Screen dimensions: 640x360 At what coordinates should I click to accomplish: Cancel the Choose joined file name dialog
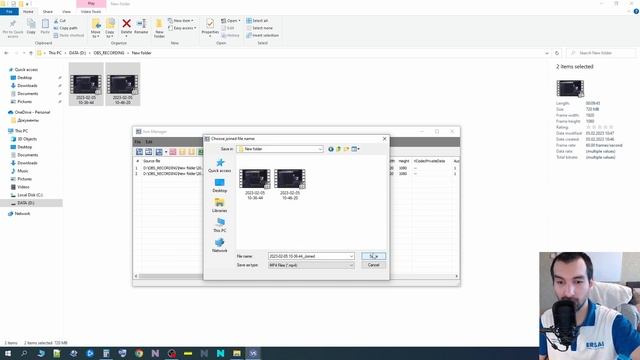point(373,265)
